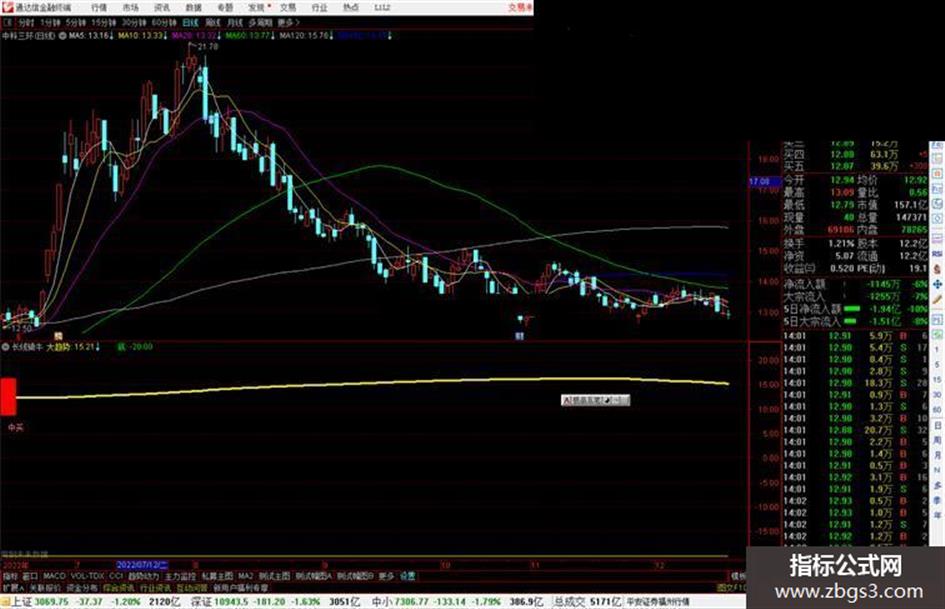Click the 通达信 application logo icon

tap(7, 7)
